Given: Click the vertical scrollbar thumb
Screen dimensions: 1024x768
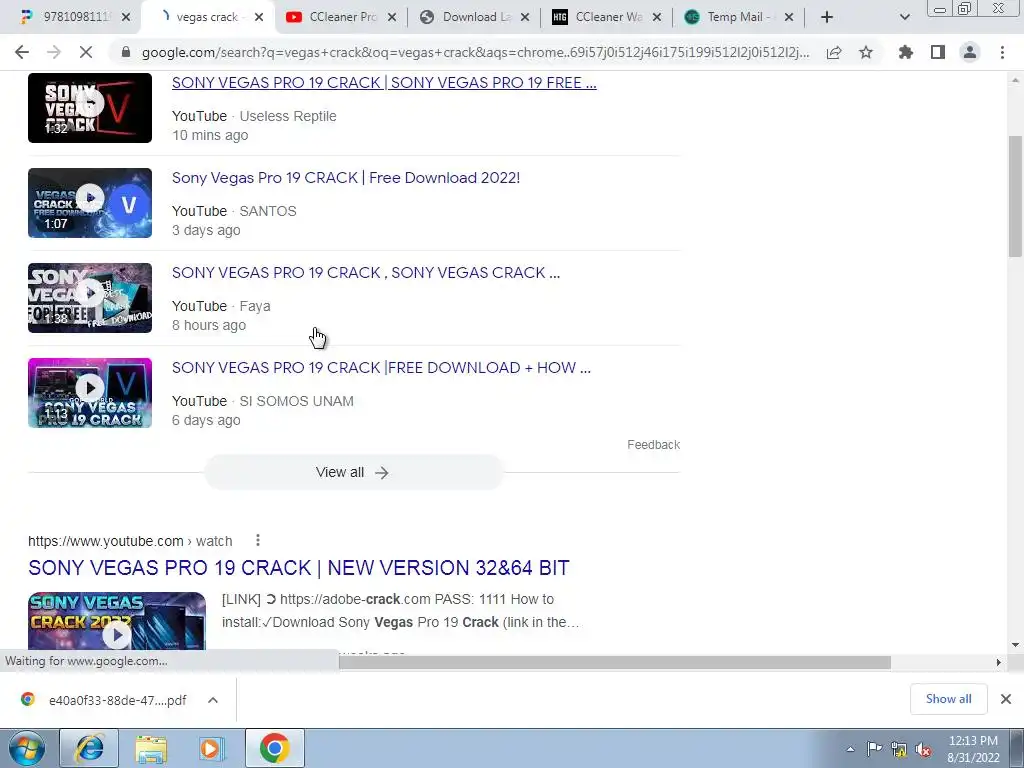Looking at the screenshot, I should click(1015, 196).
